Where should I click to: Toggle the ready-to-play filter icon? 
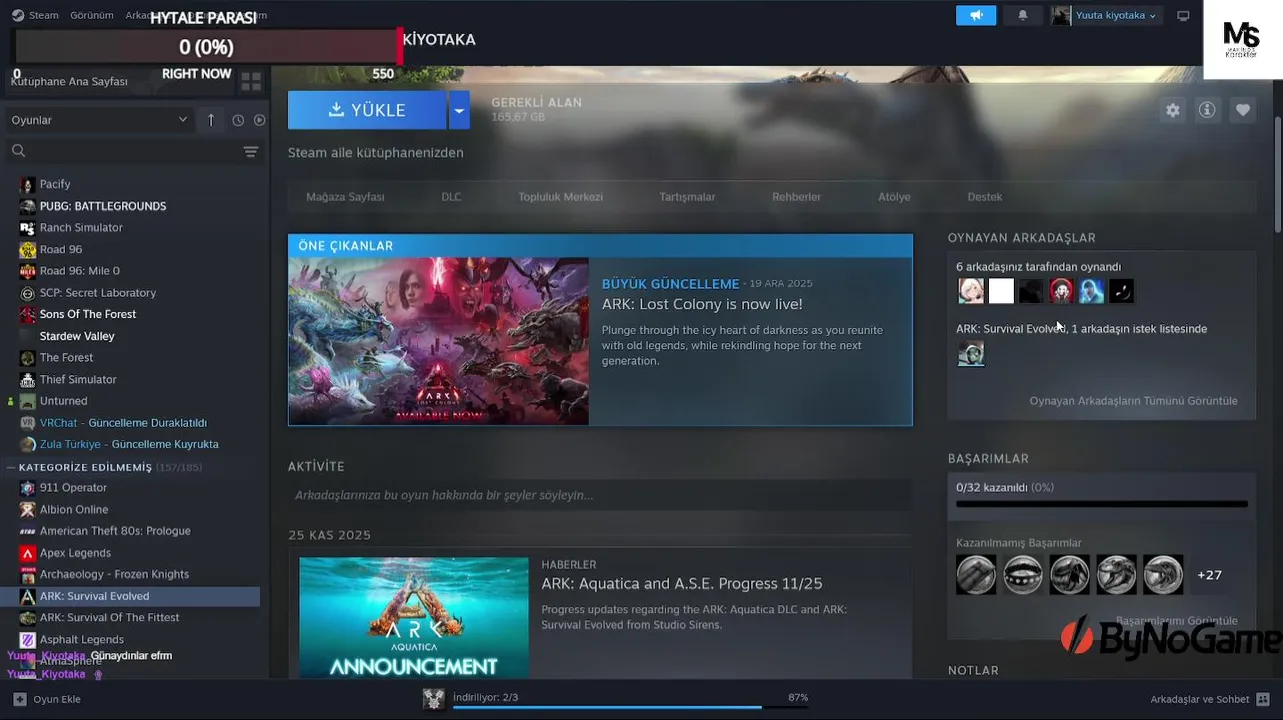pos(260,120)
